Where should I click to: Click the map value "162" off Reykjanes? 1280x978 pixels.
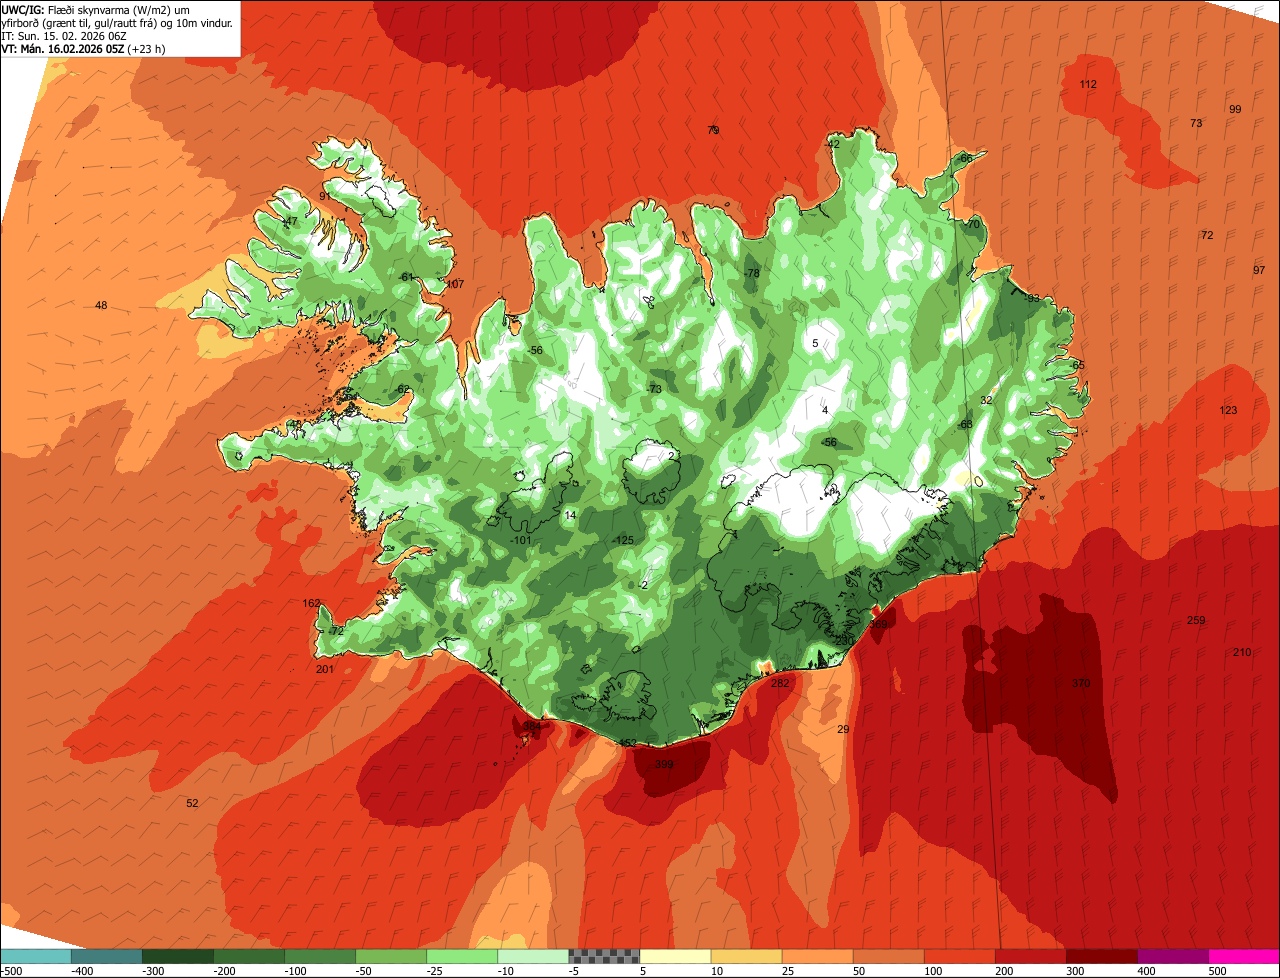311,603
